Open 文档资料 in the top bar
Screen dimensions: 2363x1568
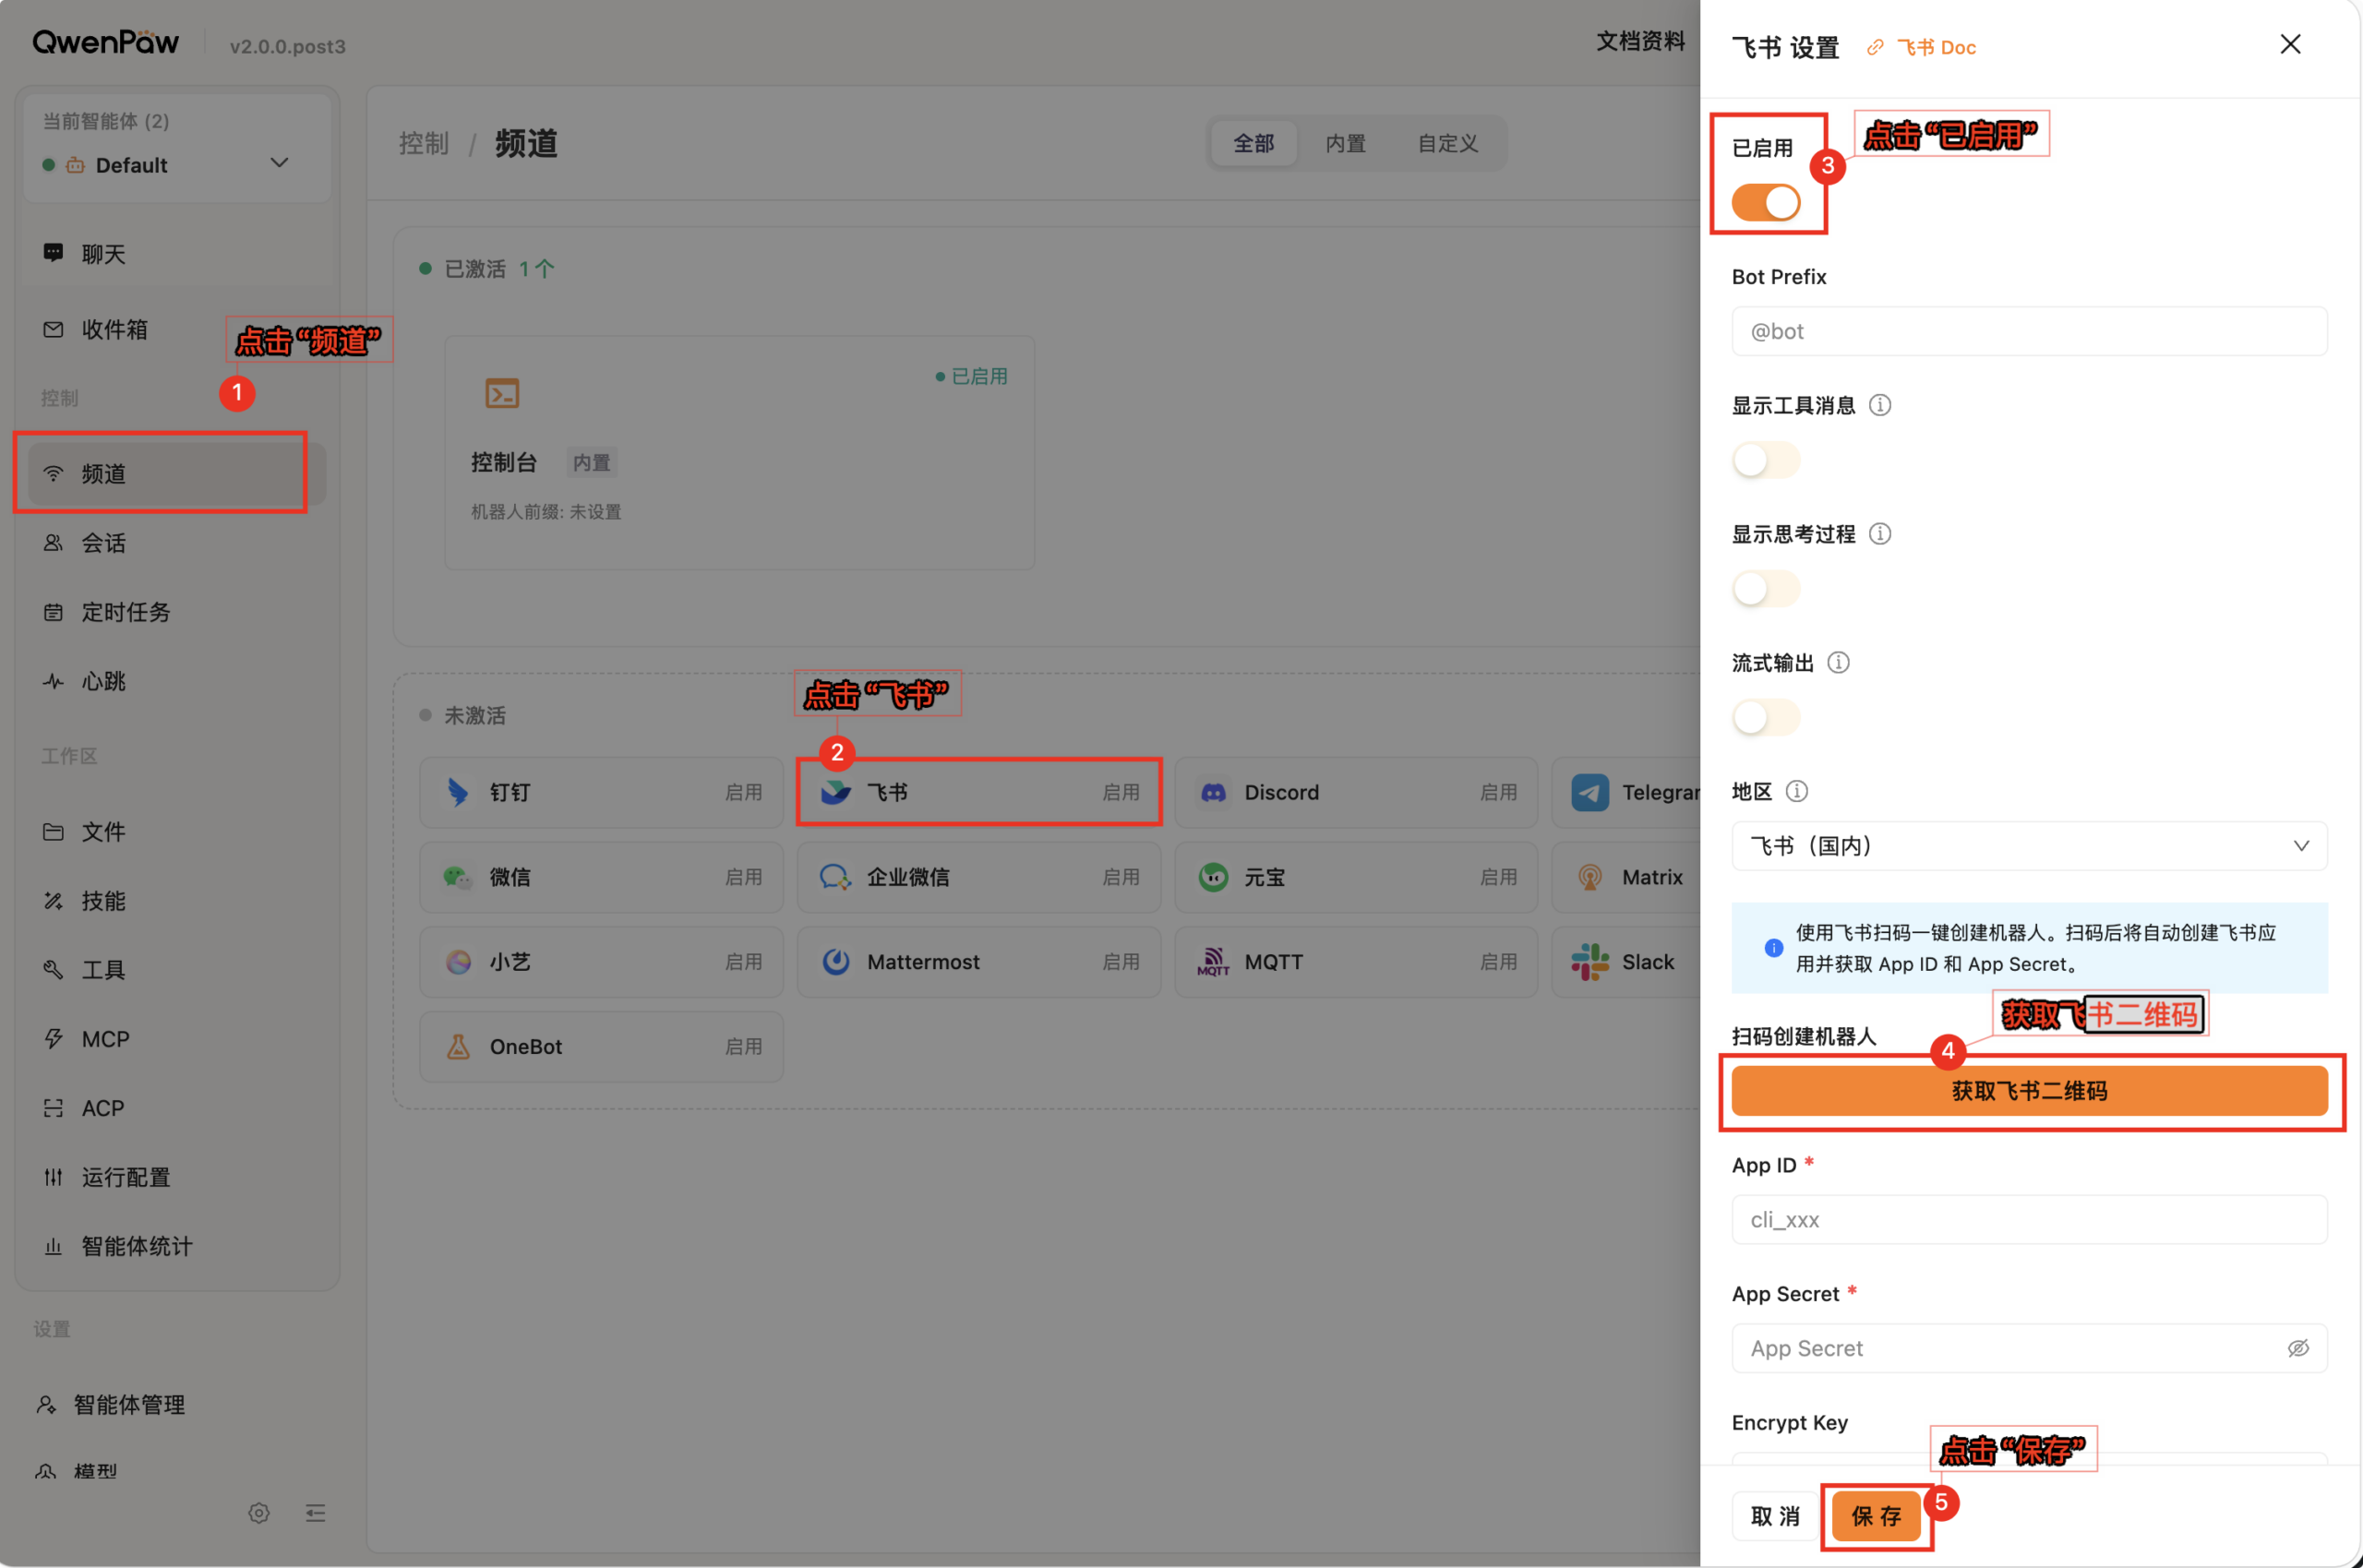pos(1641,41)
